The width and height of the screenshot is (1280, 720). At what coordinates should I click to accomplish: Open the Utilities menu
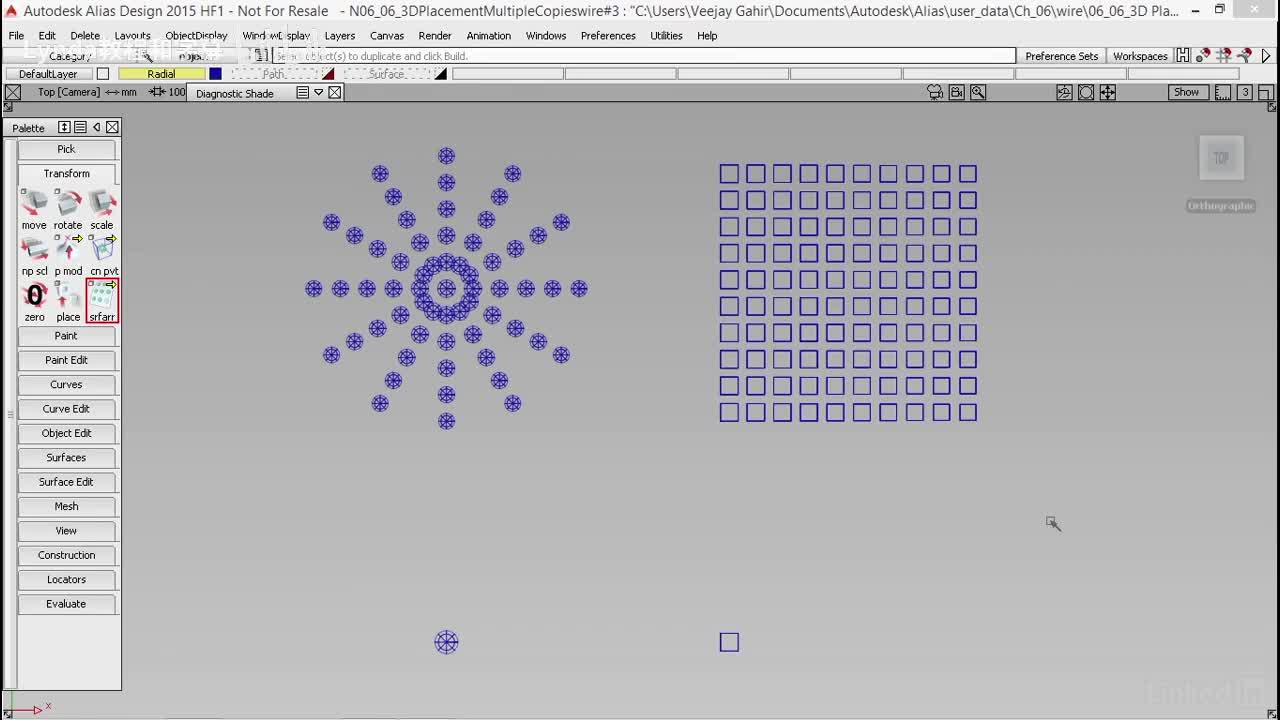tap(666, 36)
